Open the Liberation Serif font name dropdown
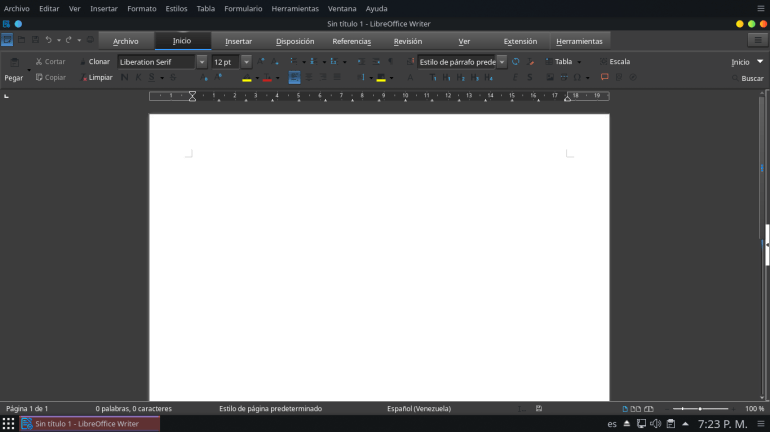 (202, 62)
